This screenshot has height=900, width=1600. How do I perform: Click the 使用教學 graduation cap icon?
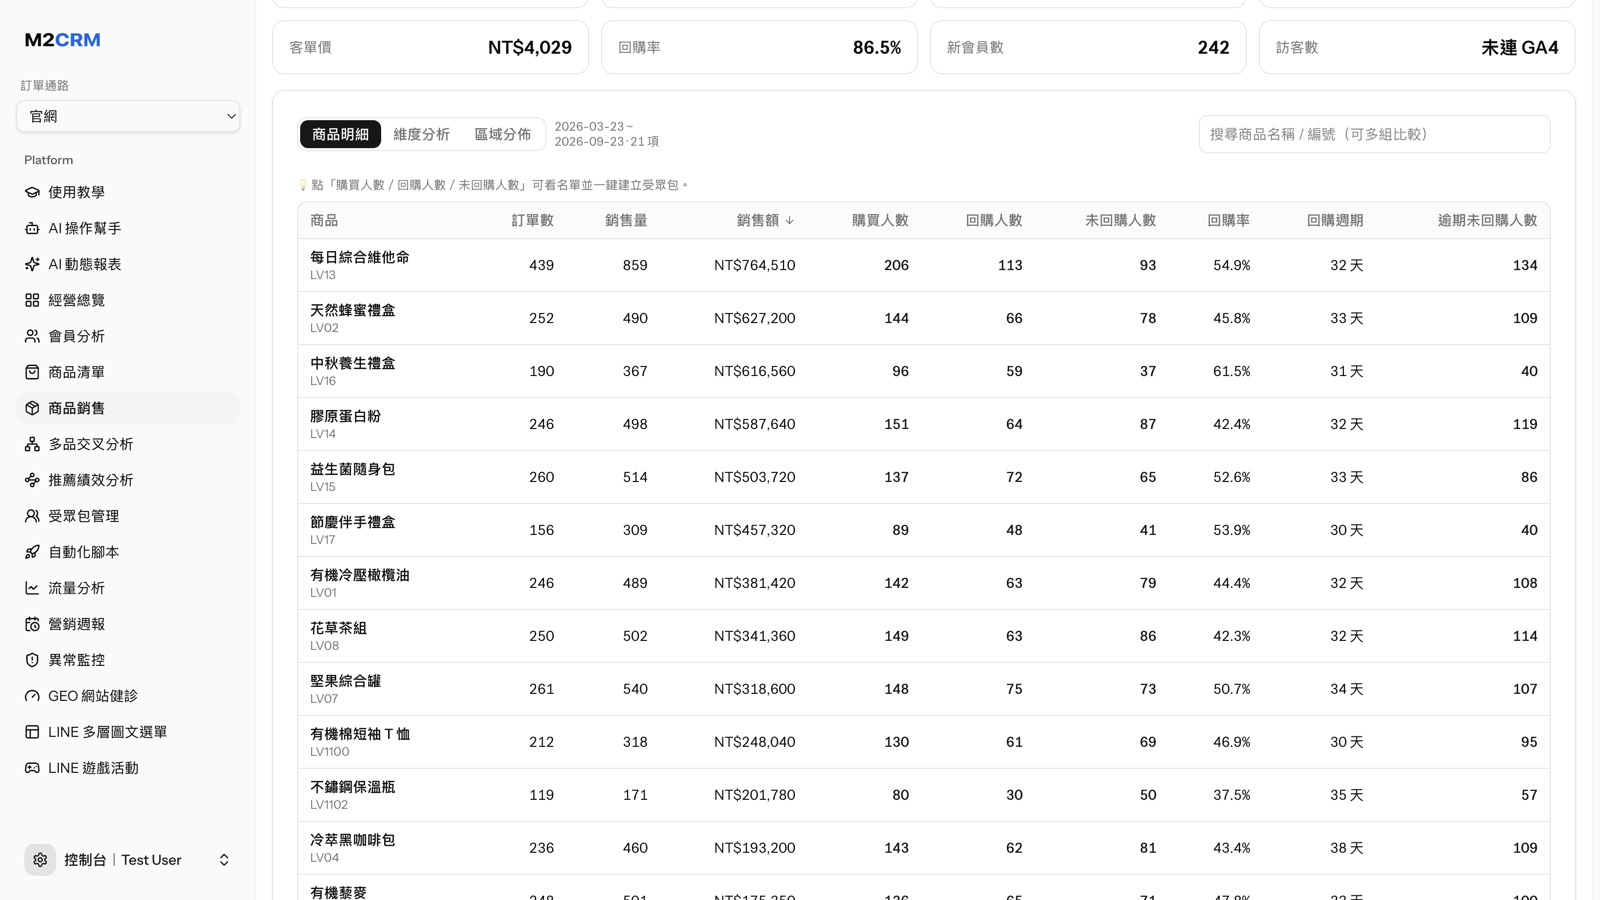(32, 192)
